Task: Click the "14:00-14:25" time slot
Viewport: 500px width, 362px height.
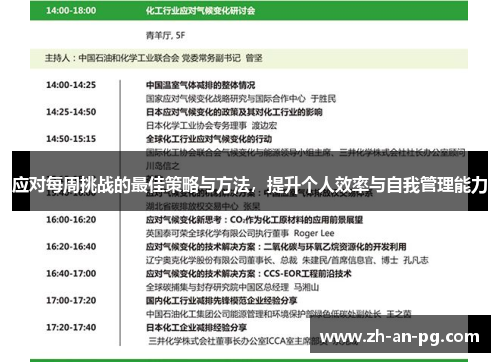Action: pyautogui.click(x=71, y=85)
